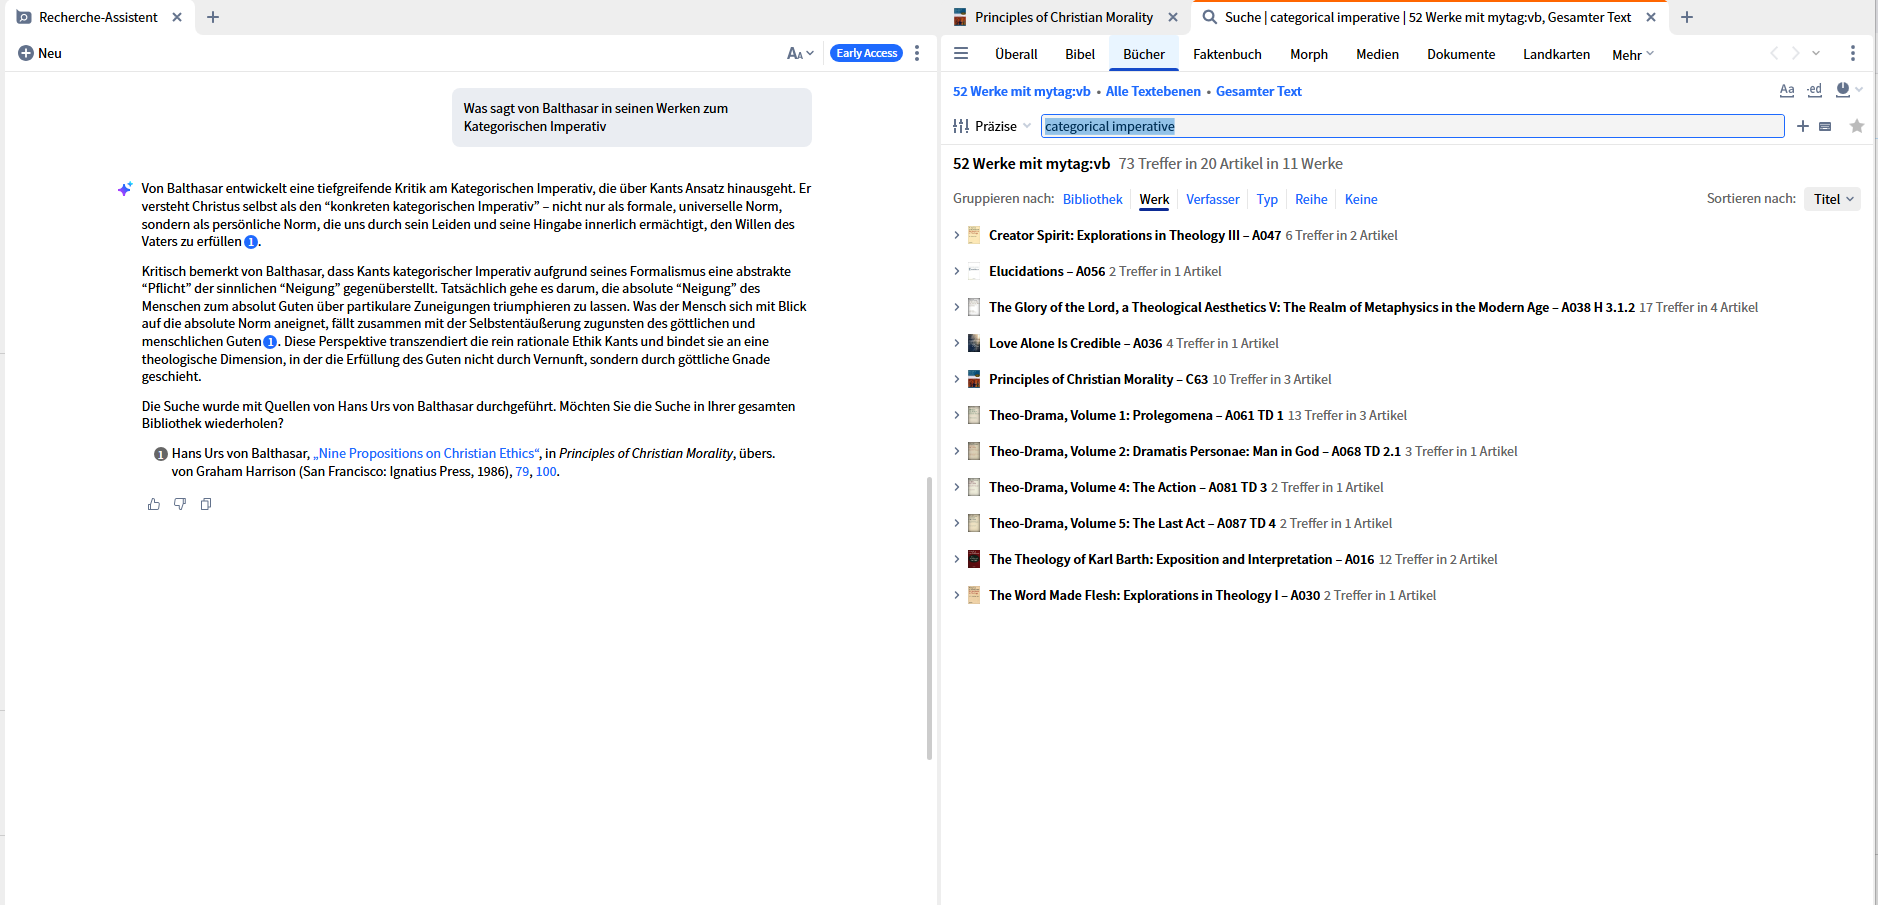Give a thumbs up to the AI response
The width and height of the screenshot is (1878, 905).
click(154, 504)
